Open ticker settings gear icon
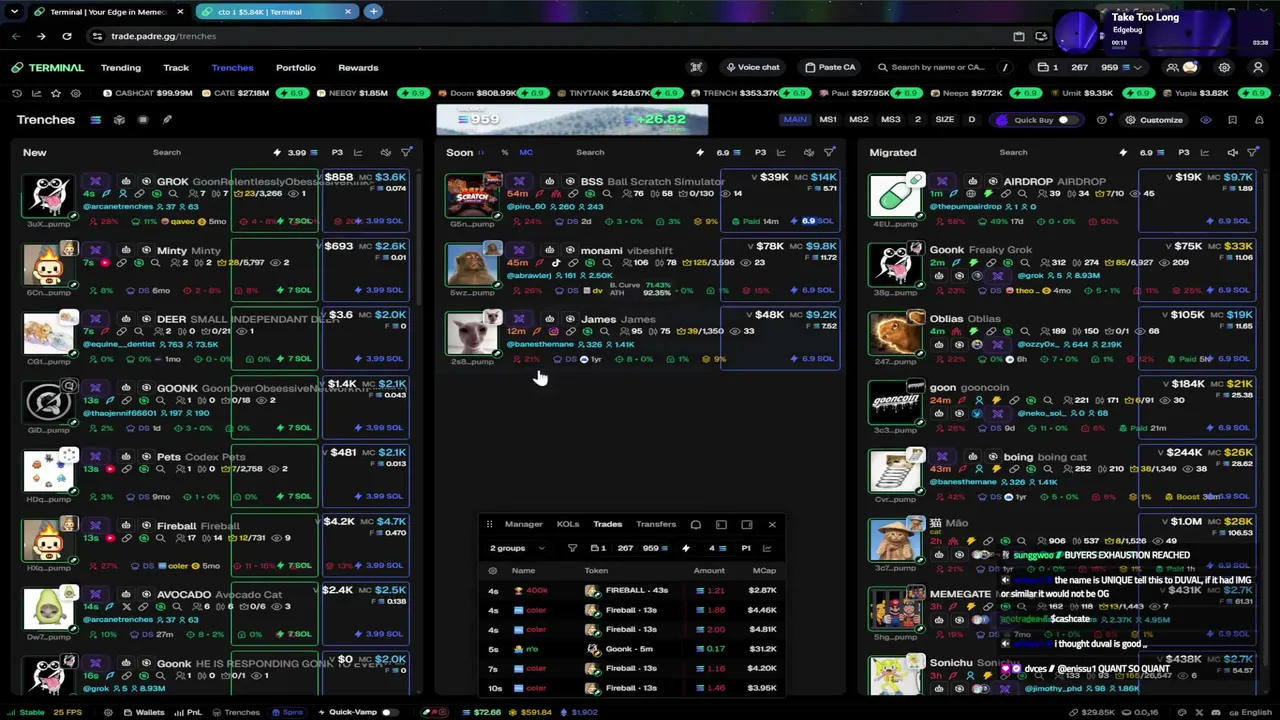The width and height of the screenshot is (1280, 720). (76, 93)
